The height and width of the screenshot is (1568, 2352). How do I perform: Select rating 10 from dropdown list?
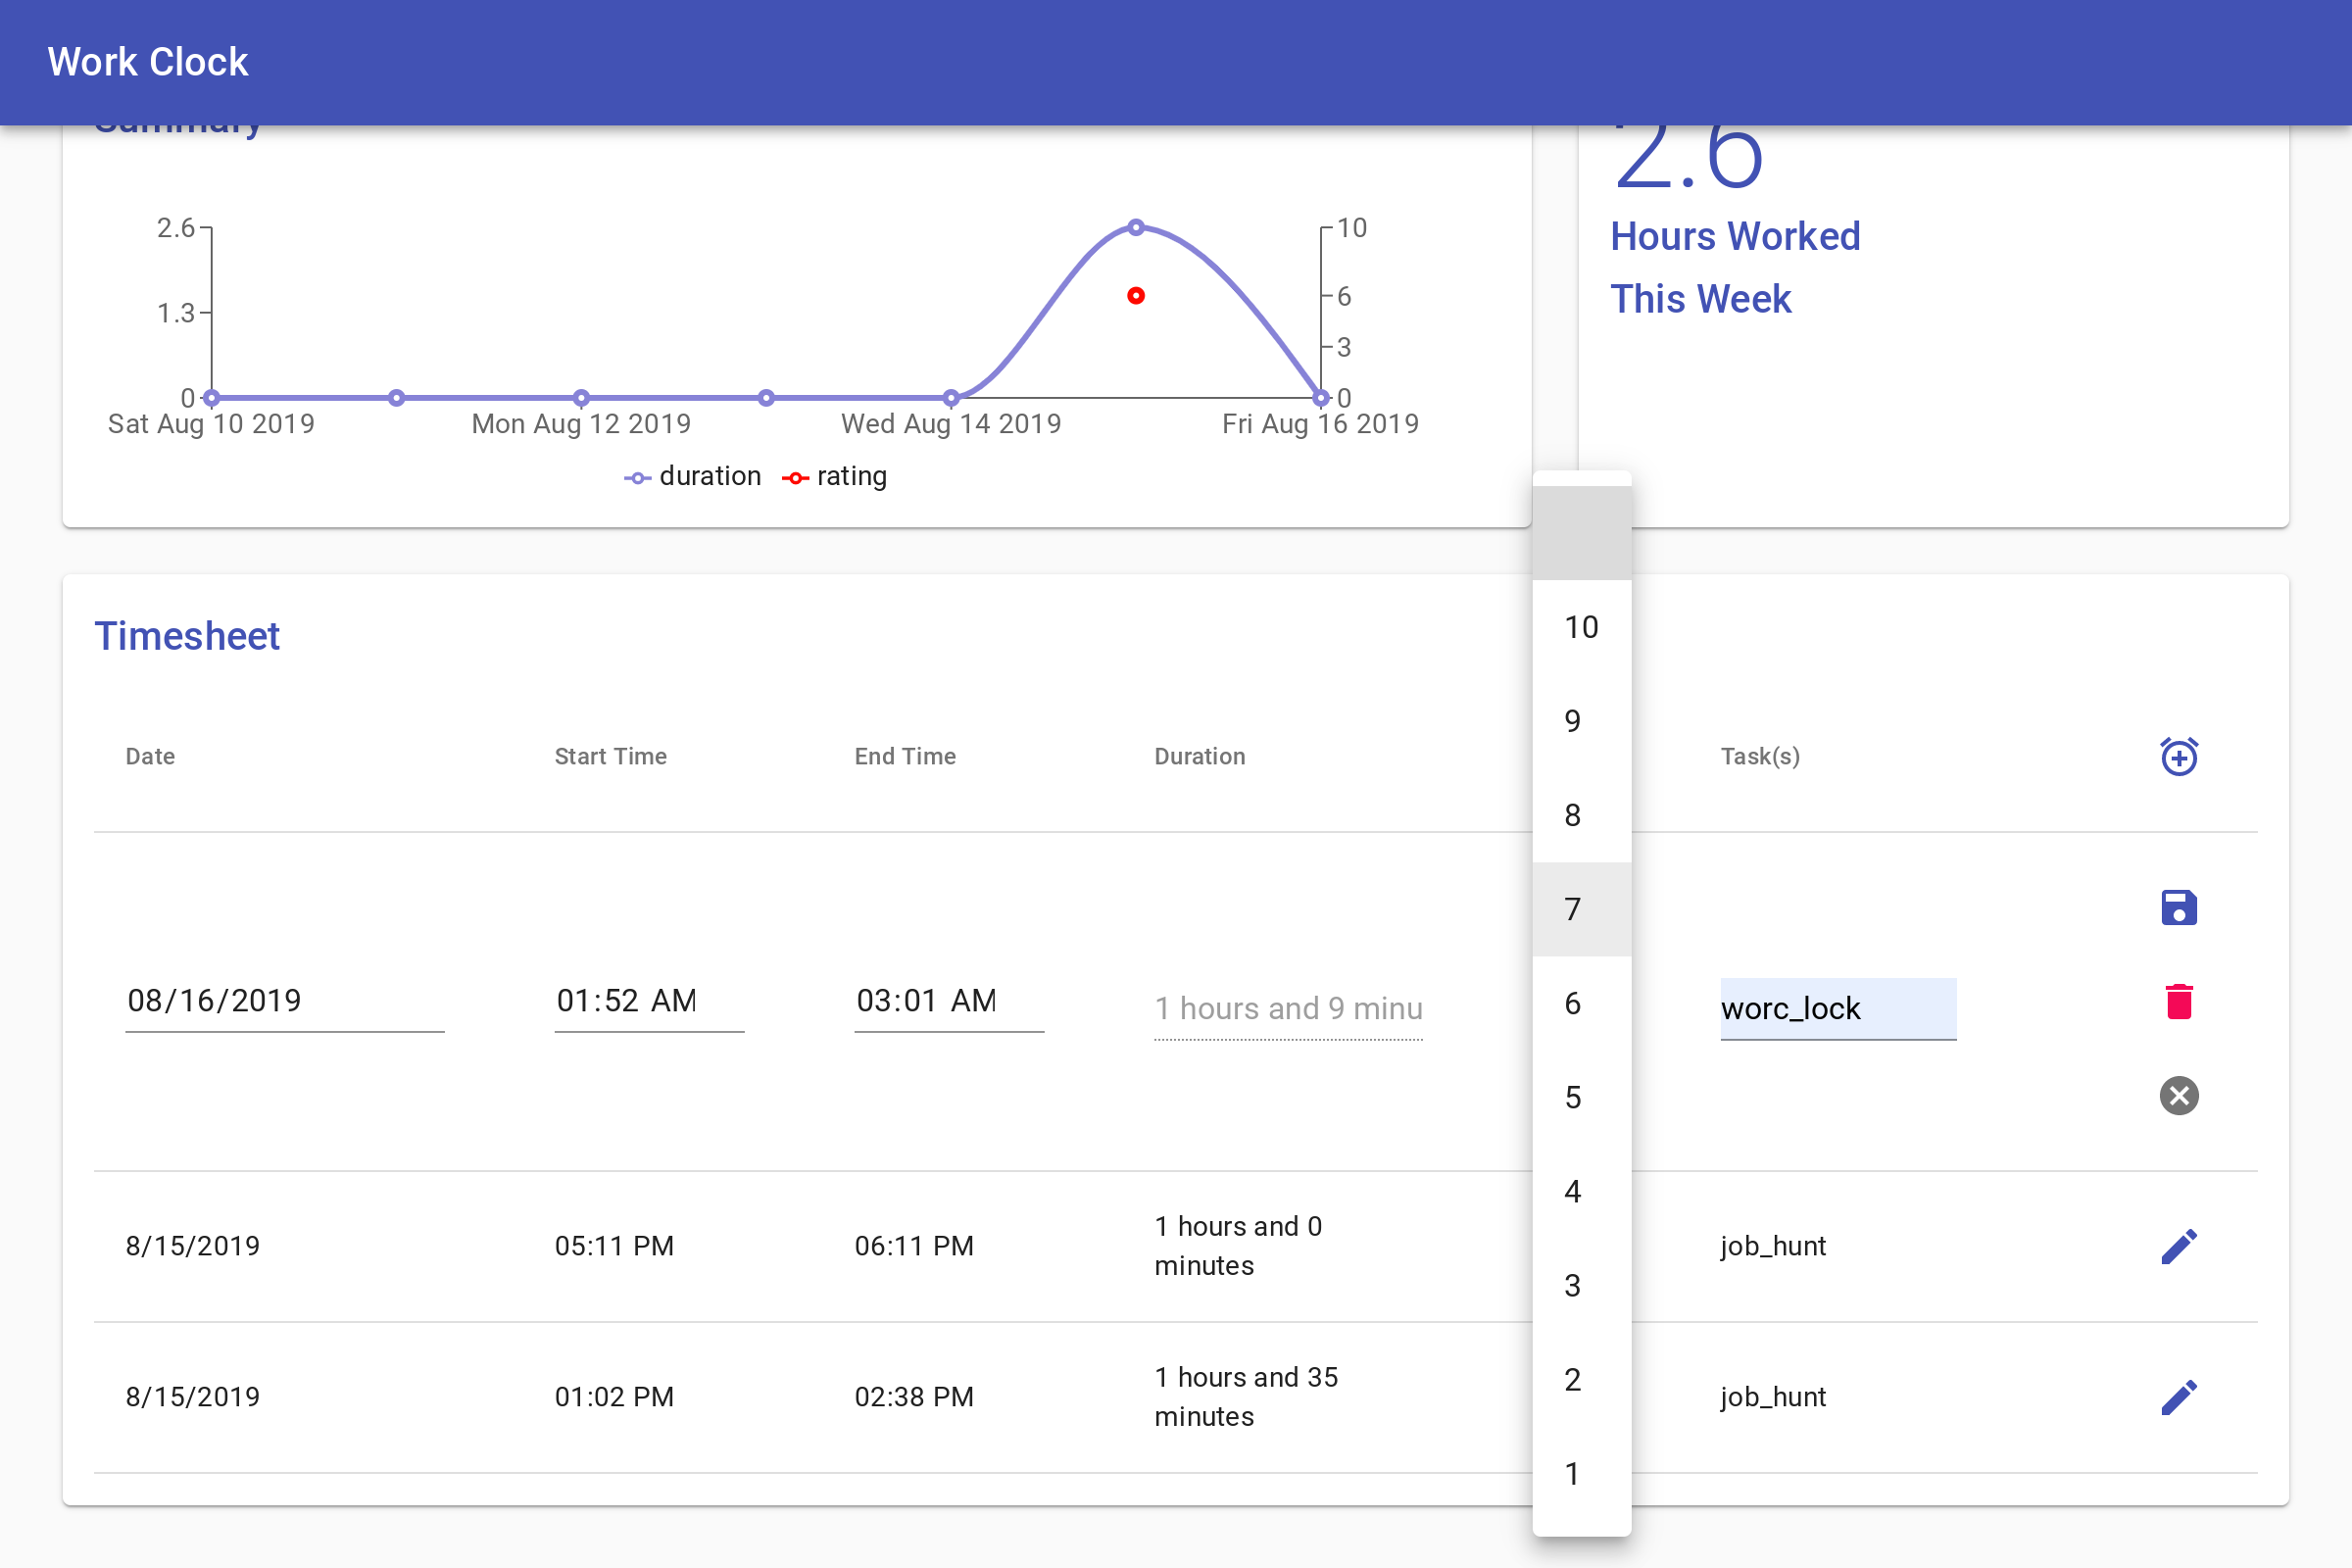point(1581,627)
